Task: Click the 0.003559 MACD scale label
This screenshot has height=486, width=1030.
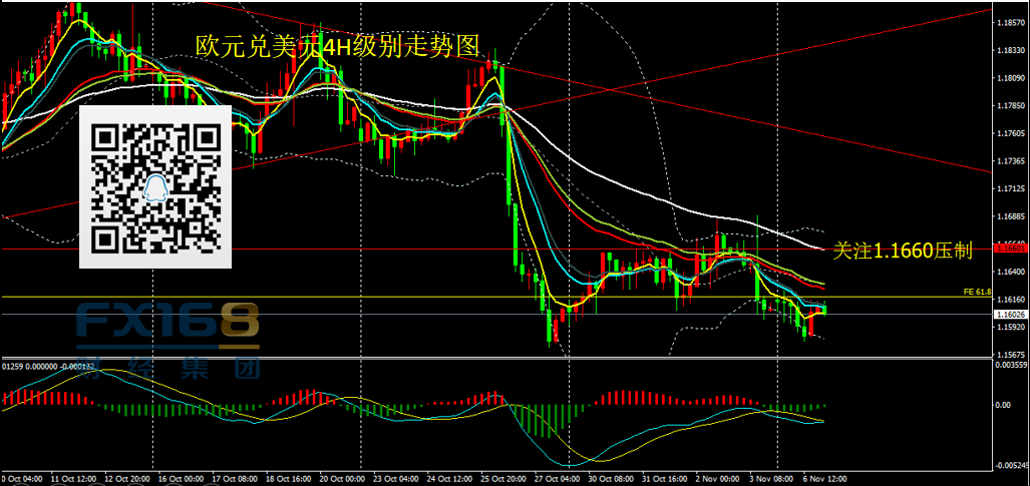Action: point(1011,366)
